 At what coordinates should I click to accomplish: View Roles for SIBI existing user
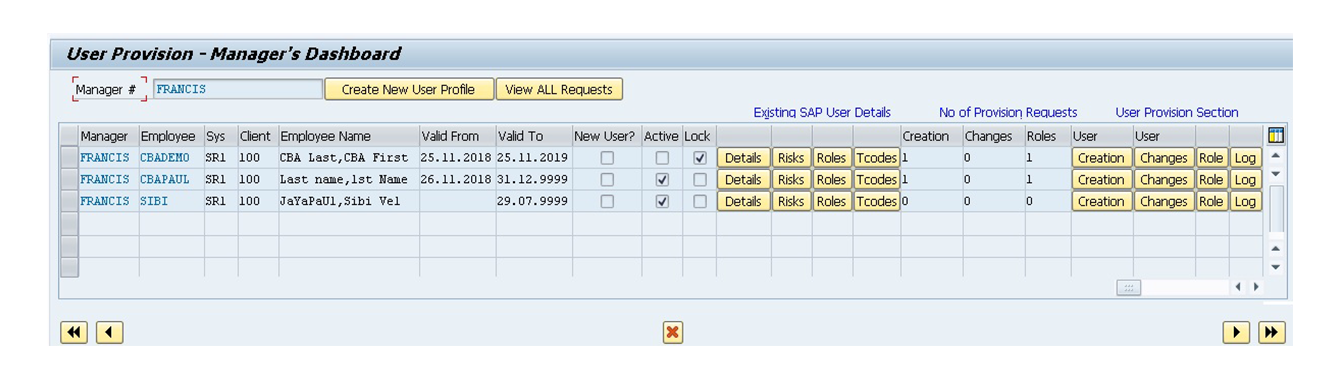coord(831,202)
